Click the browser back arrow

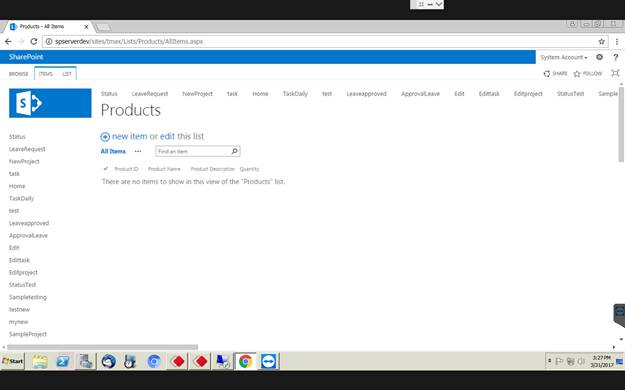[8, 41]
